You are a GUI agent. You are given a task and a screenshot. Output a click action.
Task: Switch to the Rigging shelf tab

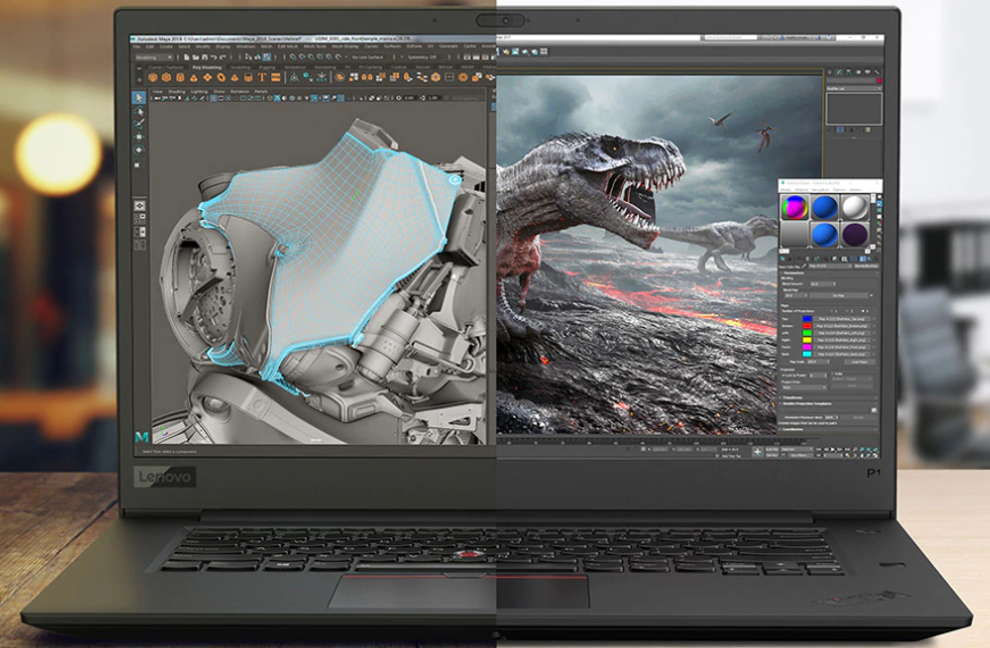[267, 68]
